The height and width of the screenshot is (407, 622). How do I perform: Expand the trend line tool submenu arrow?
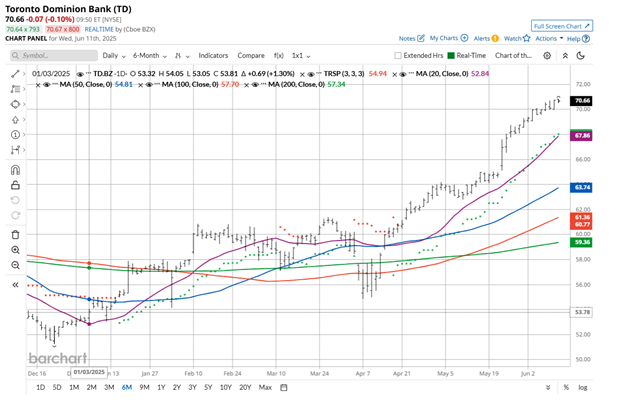coord(24,74)
